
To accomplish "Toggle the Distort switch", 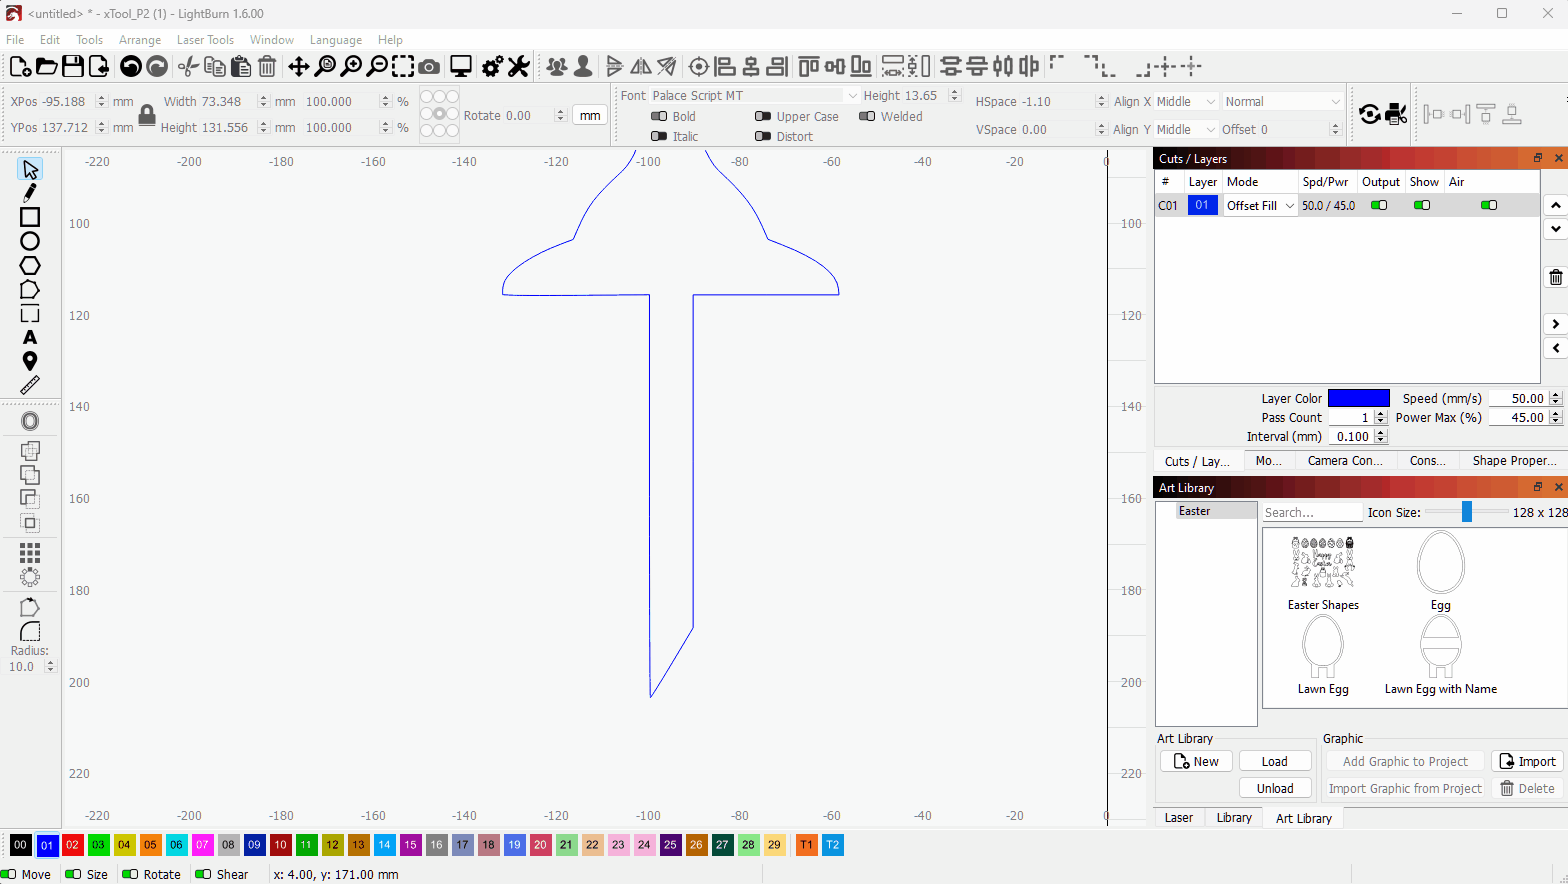I will [763, 137].
